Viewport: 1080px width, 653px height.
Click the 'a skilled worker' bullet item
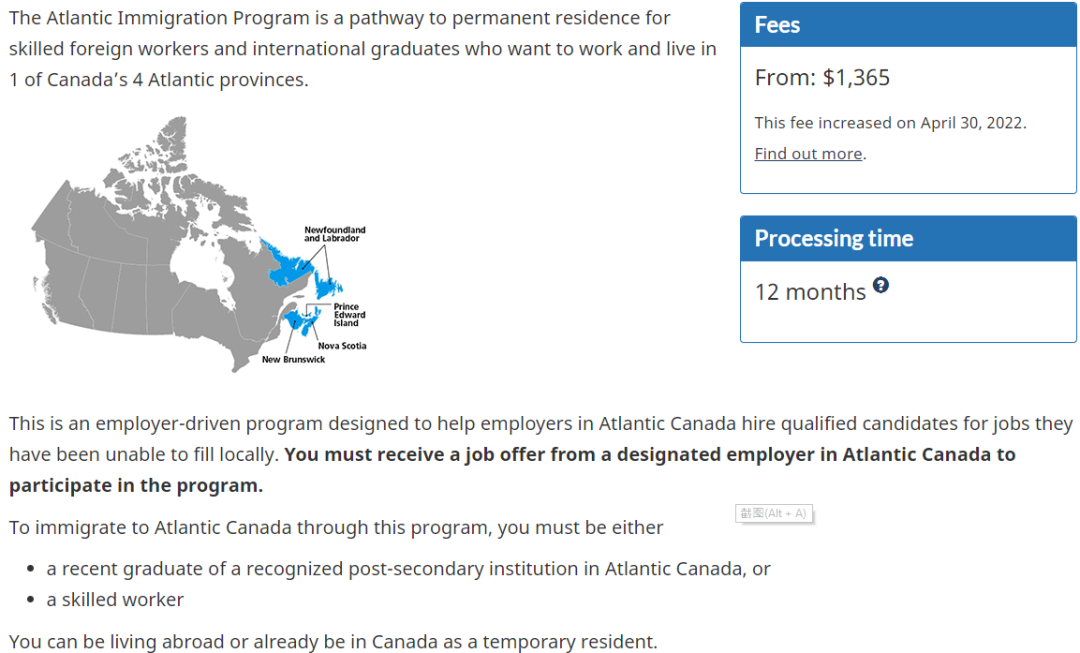point(115,600)
